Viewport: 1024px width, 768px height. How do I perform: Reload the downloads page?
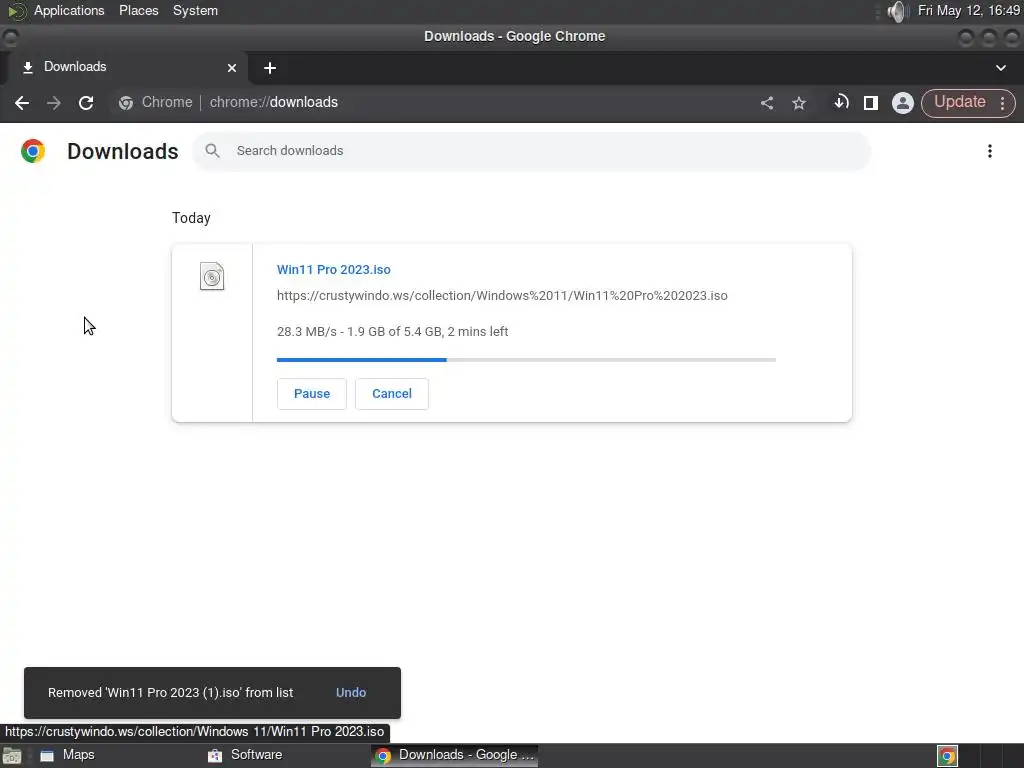coord(86,103)
